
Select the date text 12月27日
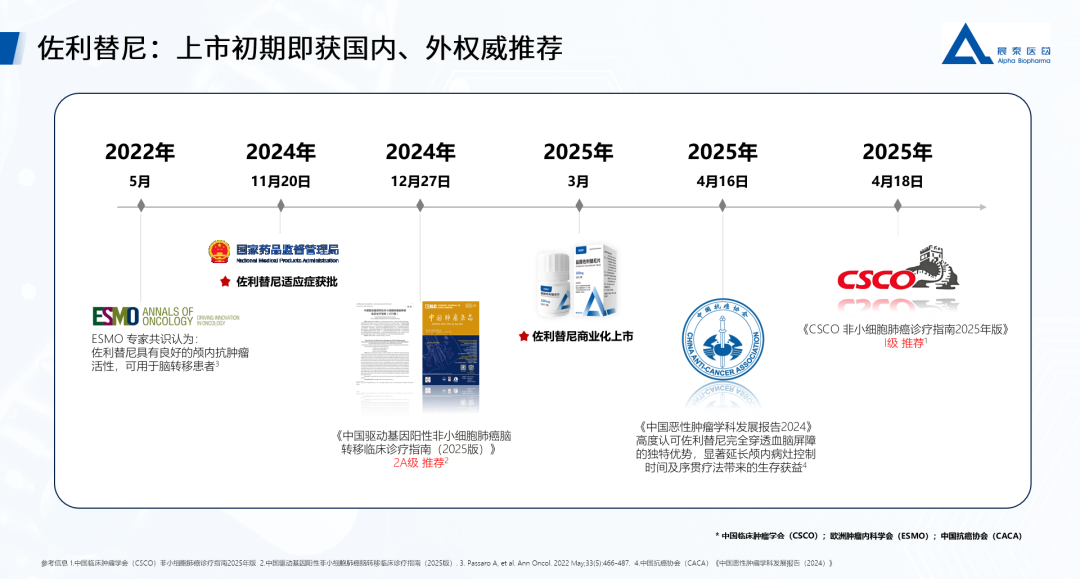pos(420,182)
